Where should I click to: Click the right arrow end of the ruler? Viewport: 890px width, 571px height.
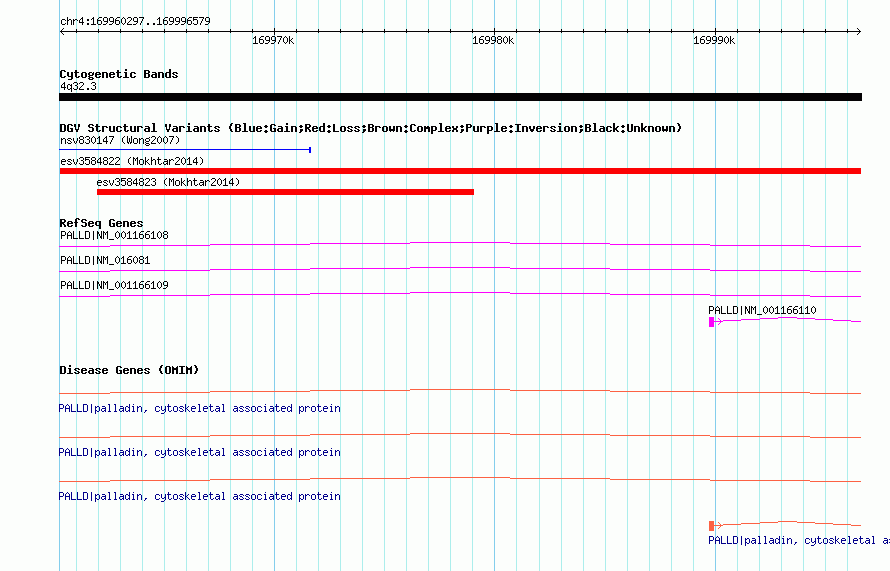(x=859, y=32)
